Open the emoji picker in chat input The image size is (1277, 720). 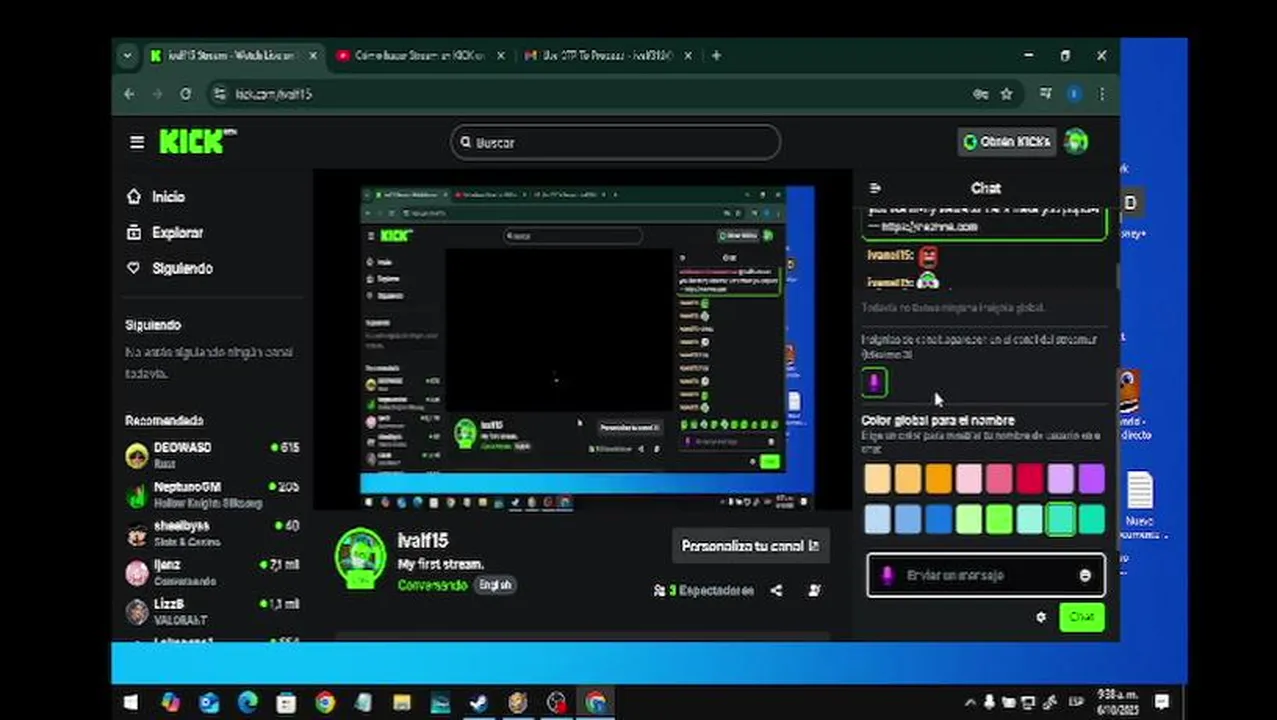coord(1085,575)
